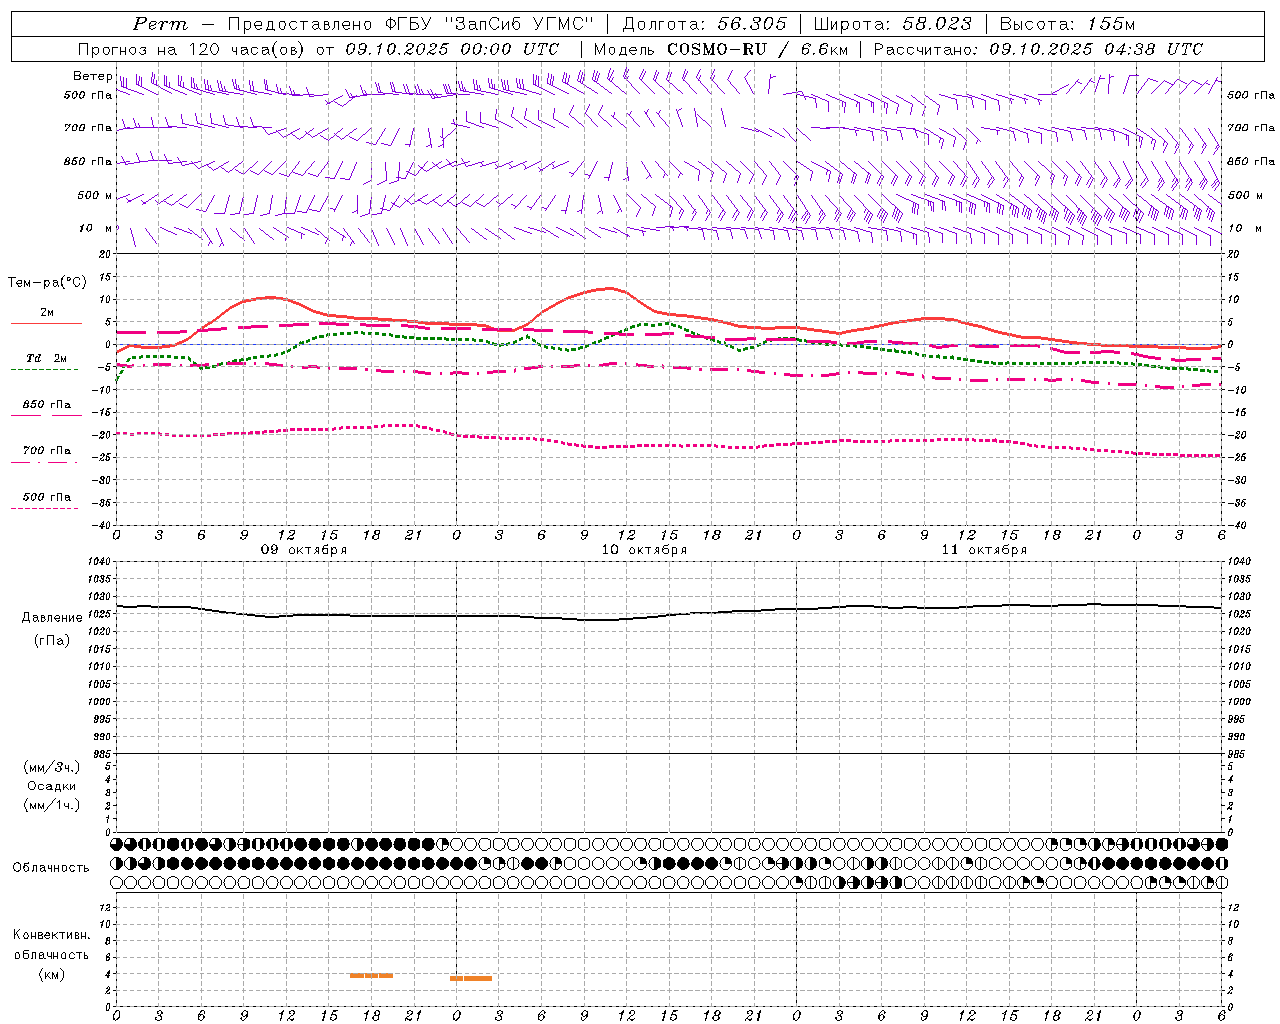The image size is (1280, 1024).
Task: Click the "Конвективн." panel label
Action: 52,935
